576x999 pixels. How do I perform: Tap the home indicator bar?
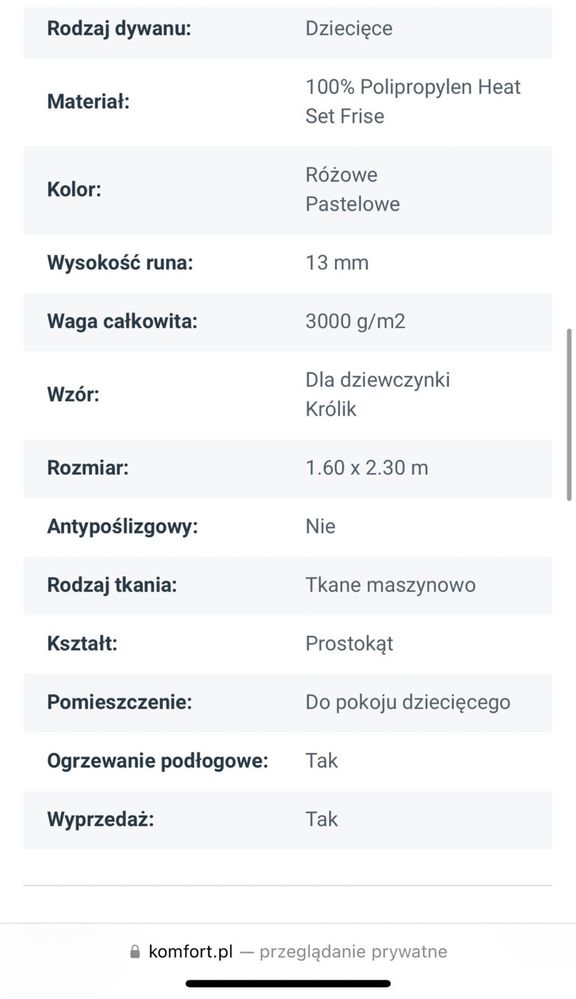coord(288,984)
